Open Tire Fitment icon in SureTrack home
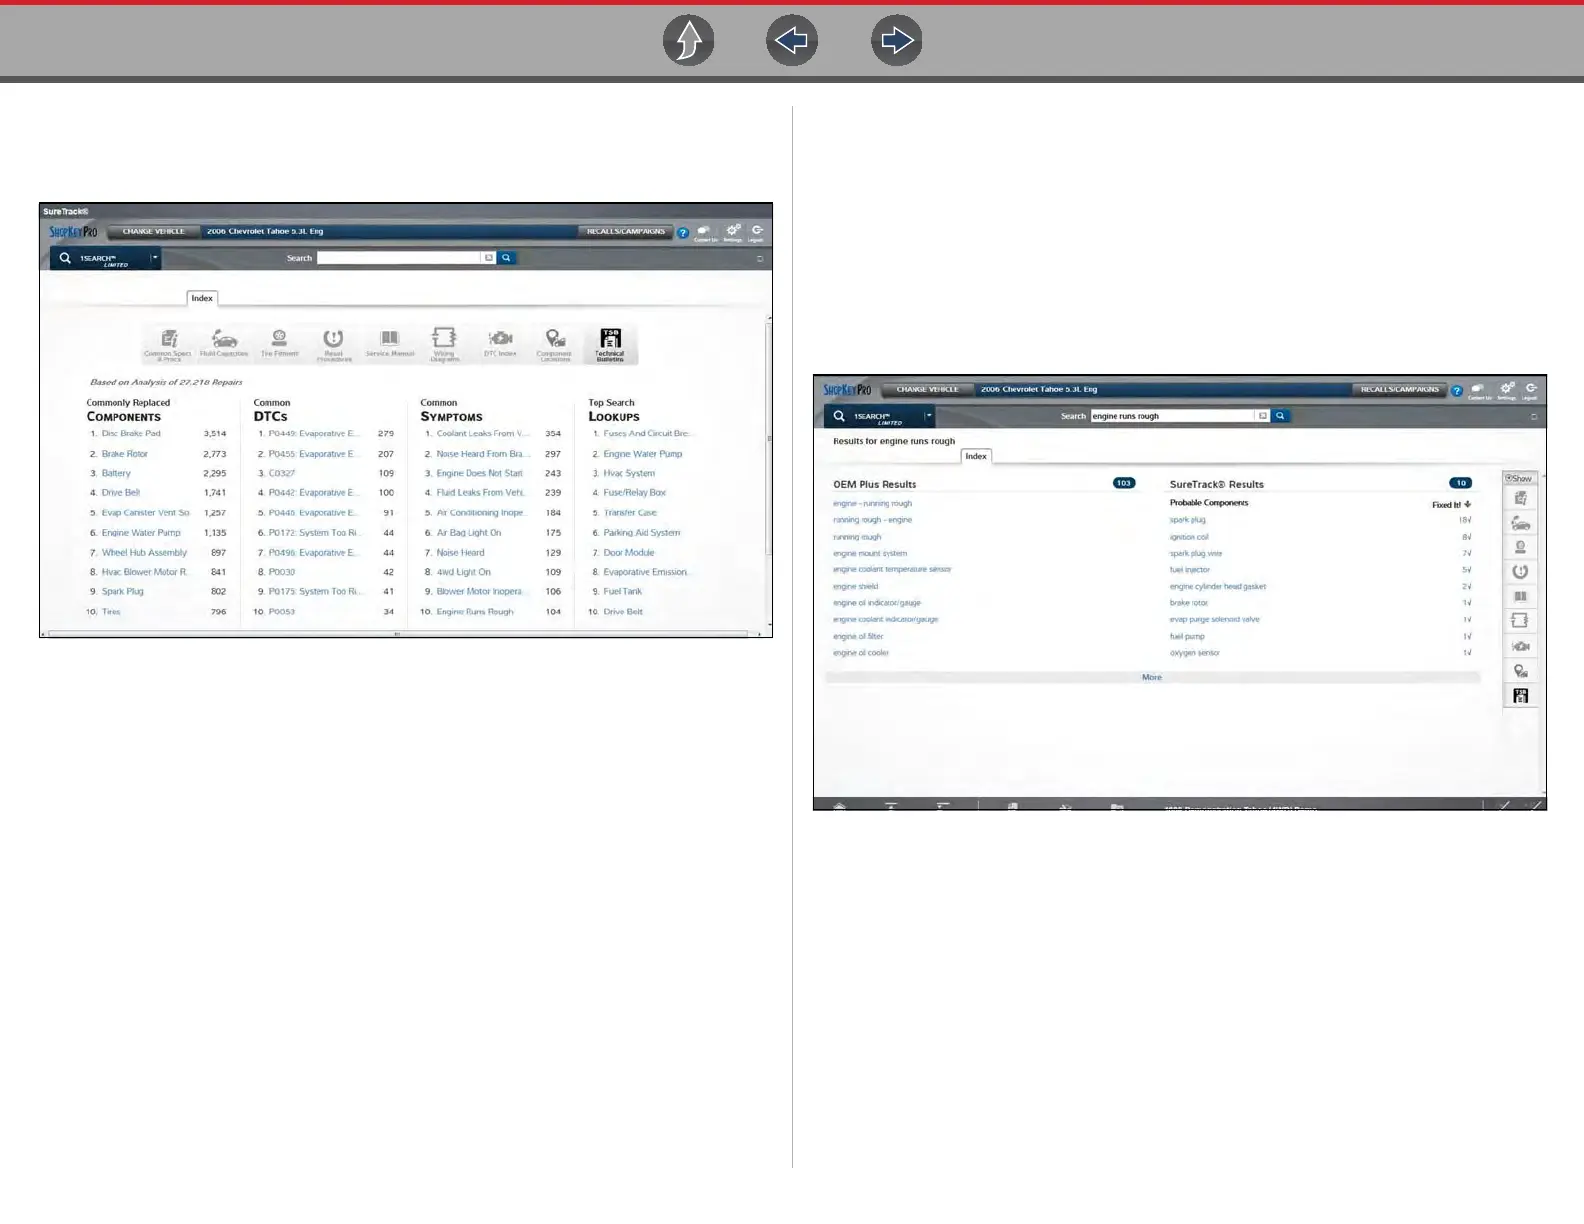The height and width of the screenshot is (1224, 1584). coord(280,344)
